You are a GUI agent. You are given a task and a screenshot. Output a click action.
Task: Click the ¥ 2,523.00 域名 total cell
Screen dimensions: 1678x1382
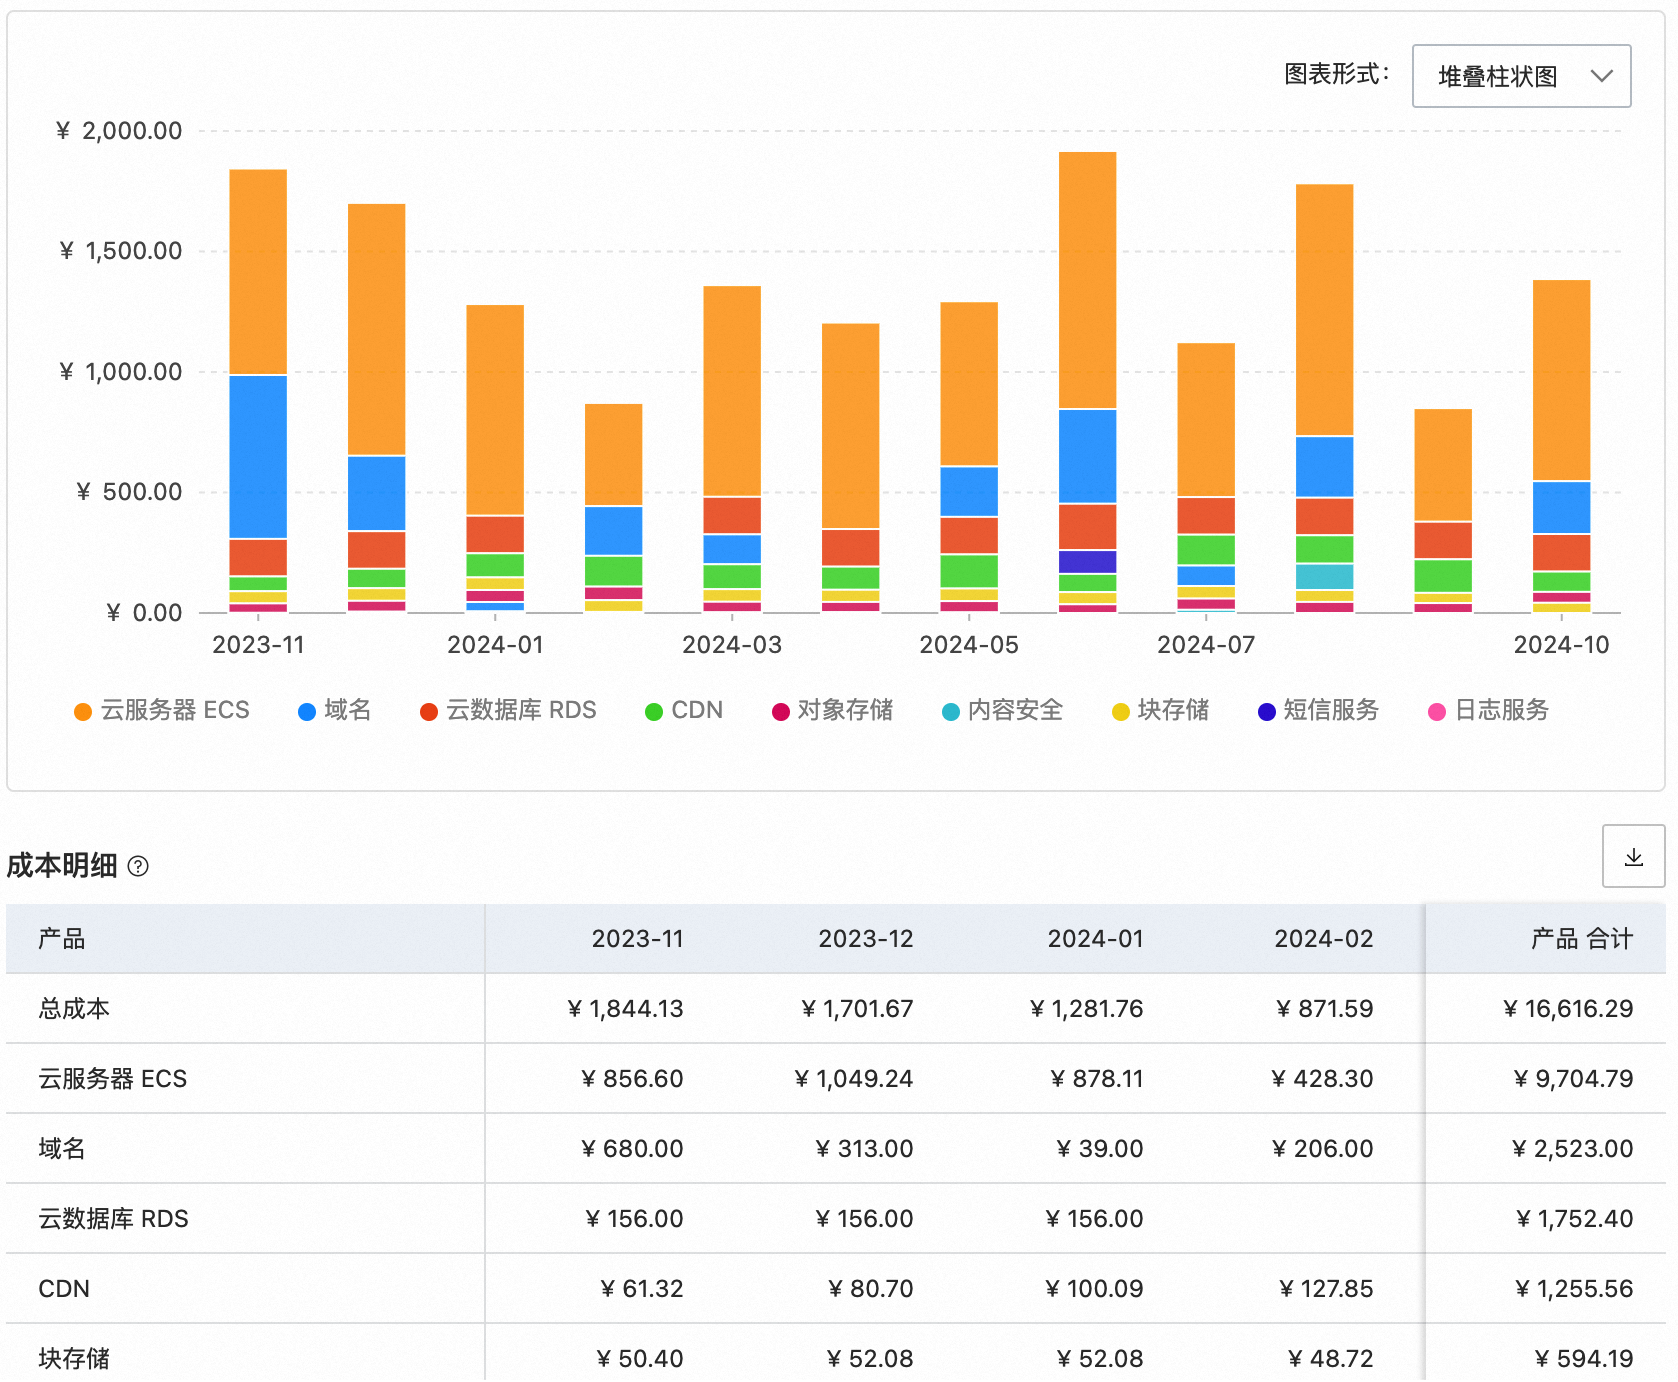(x=1572, y=1149)
